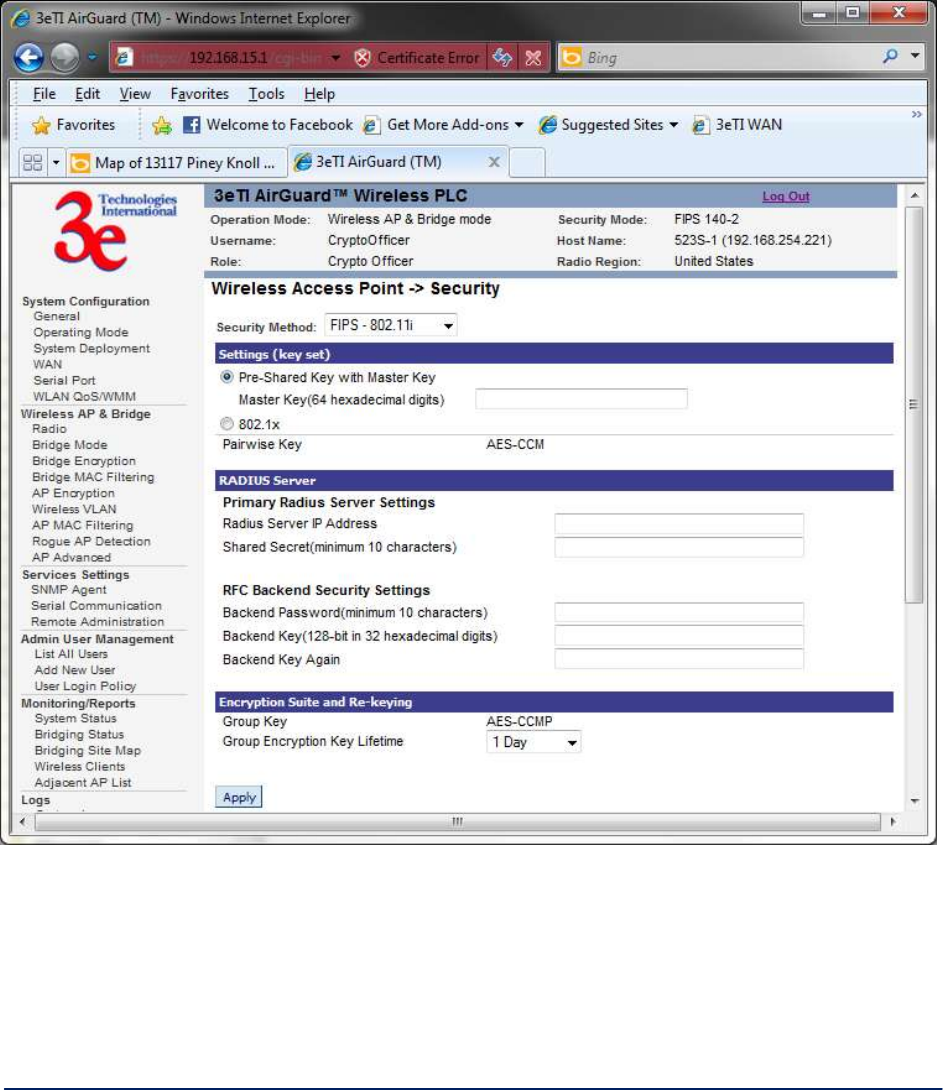Click the Quick Tabs grid icon
943x1090 pixels.
33,163
